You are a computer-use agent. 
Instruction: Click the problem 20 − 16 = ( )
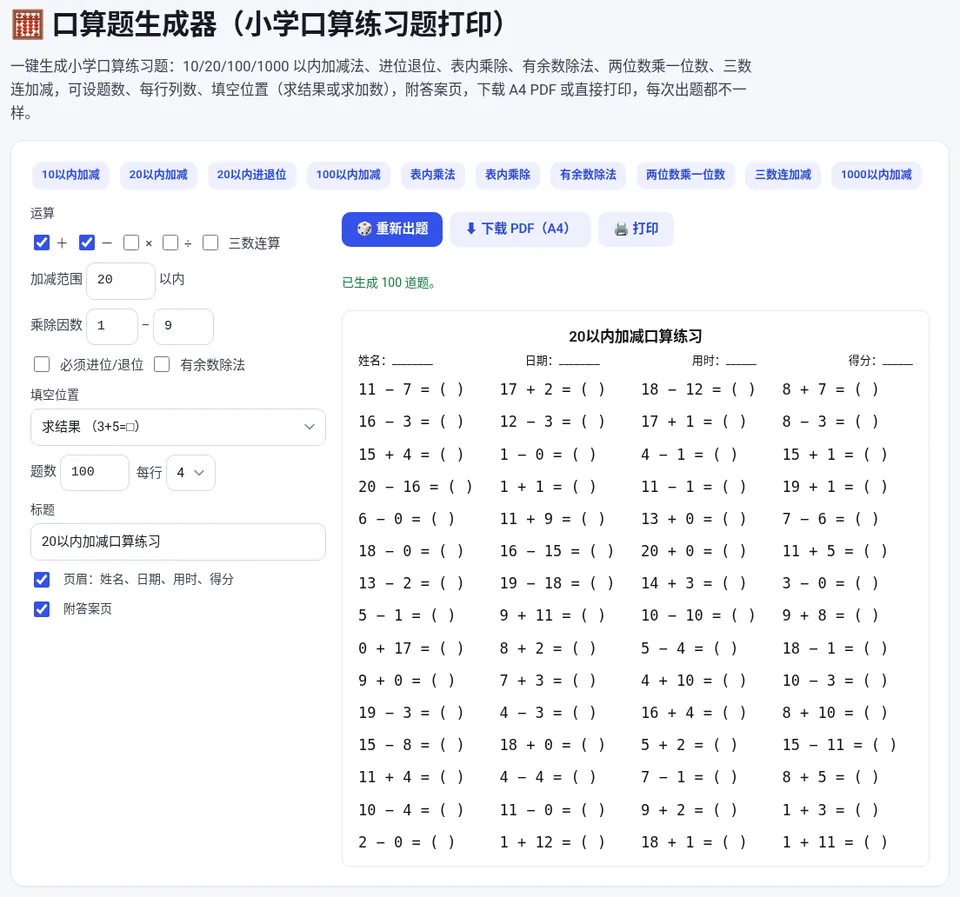click(x=415, y=487)
